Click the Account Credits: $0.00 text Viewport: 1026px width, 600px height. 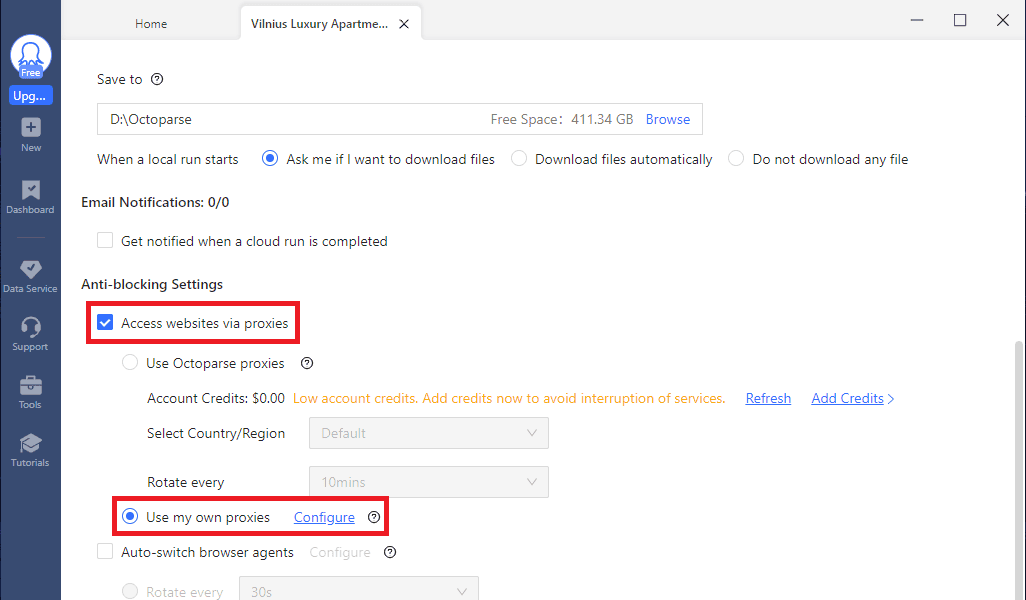click(x=216, y=398)
